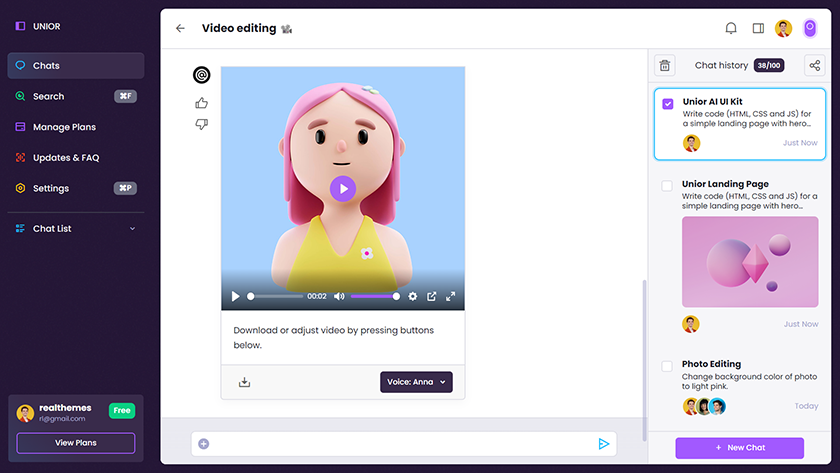Toggle the side panel layout icon

(758, 28)
